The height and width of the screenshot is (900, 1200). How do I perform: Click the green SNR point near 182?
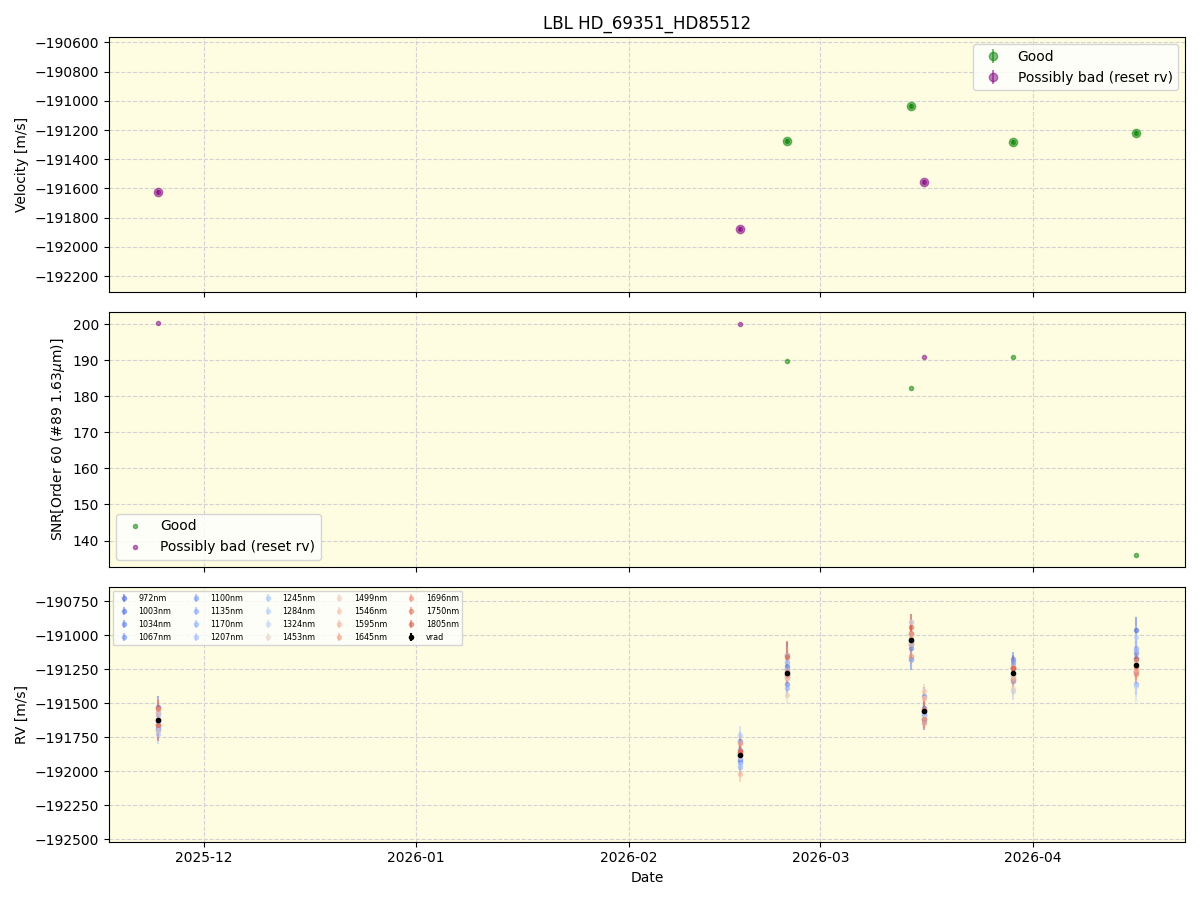tap(911, 388)
